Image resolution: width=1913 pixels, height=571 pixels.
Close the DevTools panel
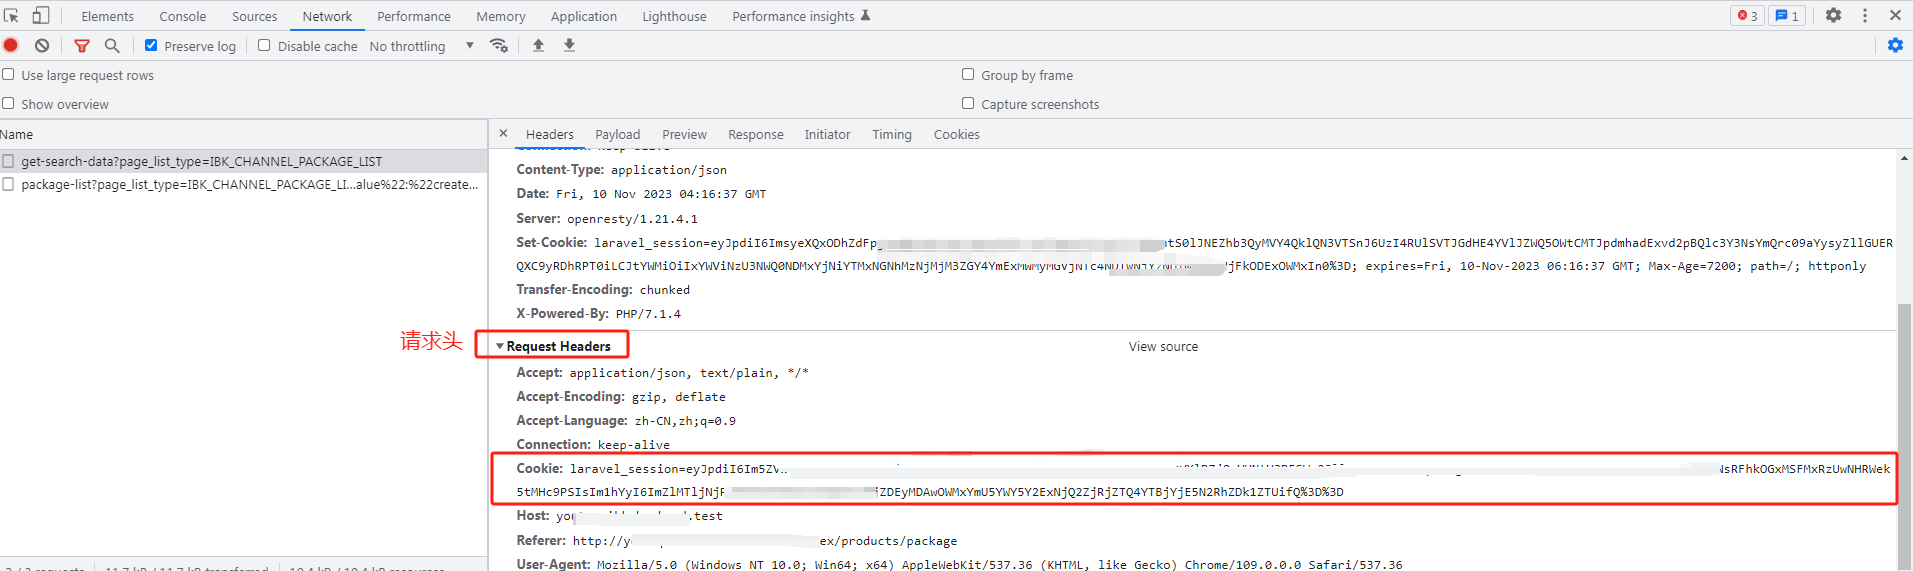pos(1895,15)
